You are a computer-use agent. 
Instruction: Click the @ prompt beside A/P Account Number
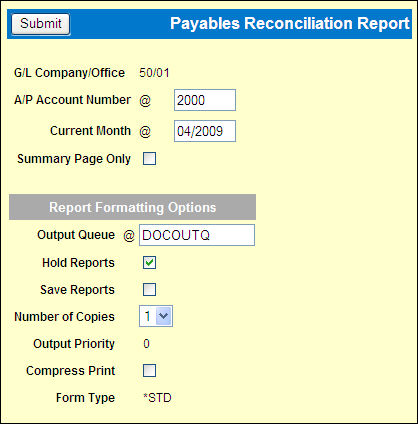[x=145, y=100]
